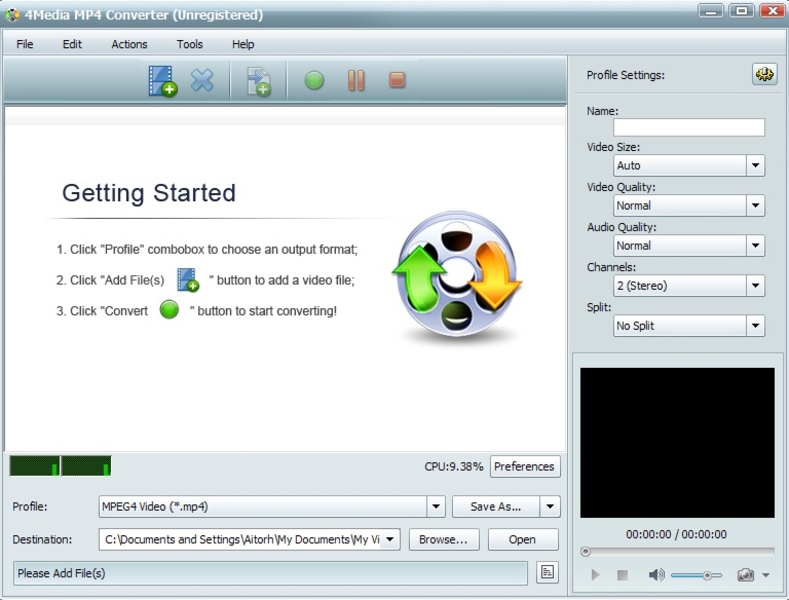Open the Tools menu
This screenshot has height=600, width=789.
point(190,44)
